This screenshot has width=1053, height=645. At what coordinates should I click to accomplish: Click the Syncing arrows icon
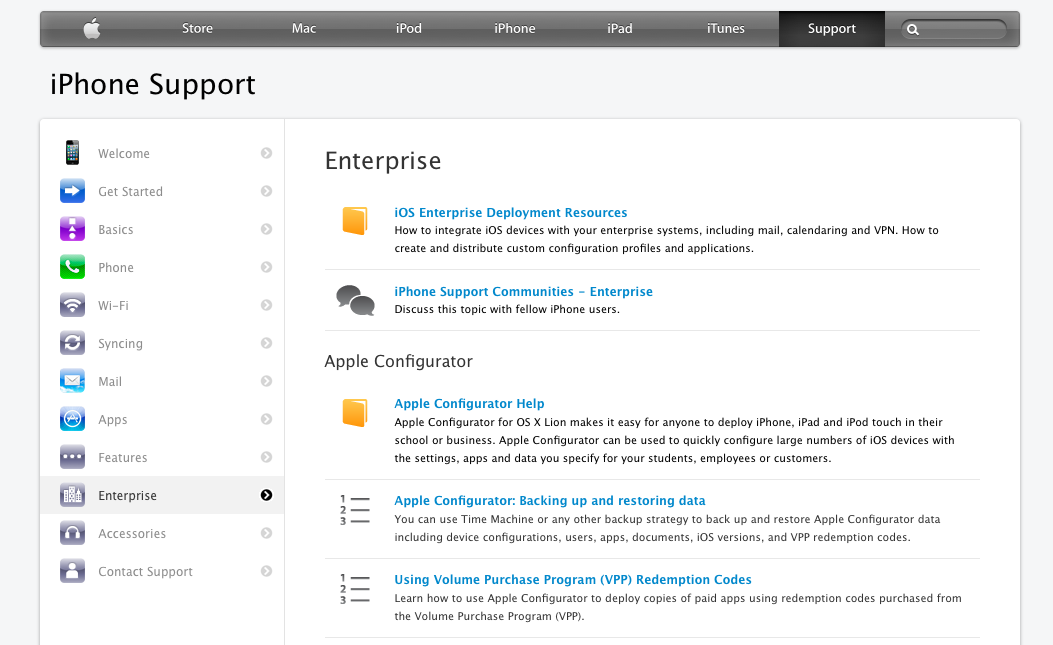pos(72,344)
